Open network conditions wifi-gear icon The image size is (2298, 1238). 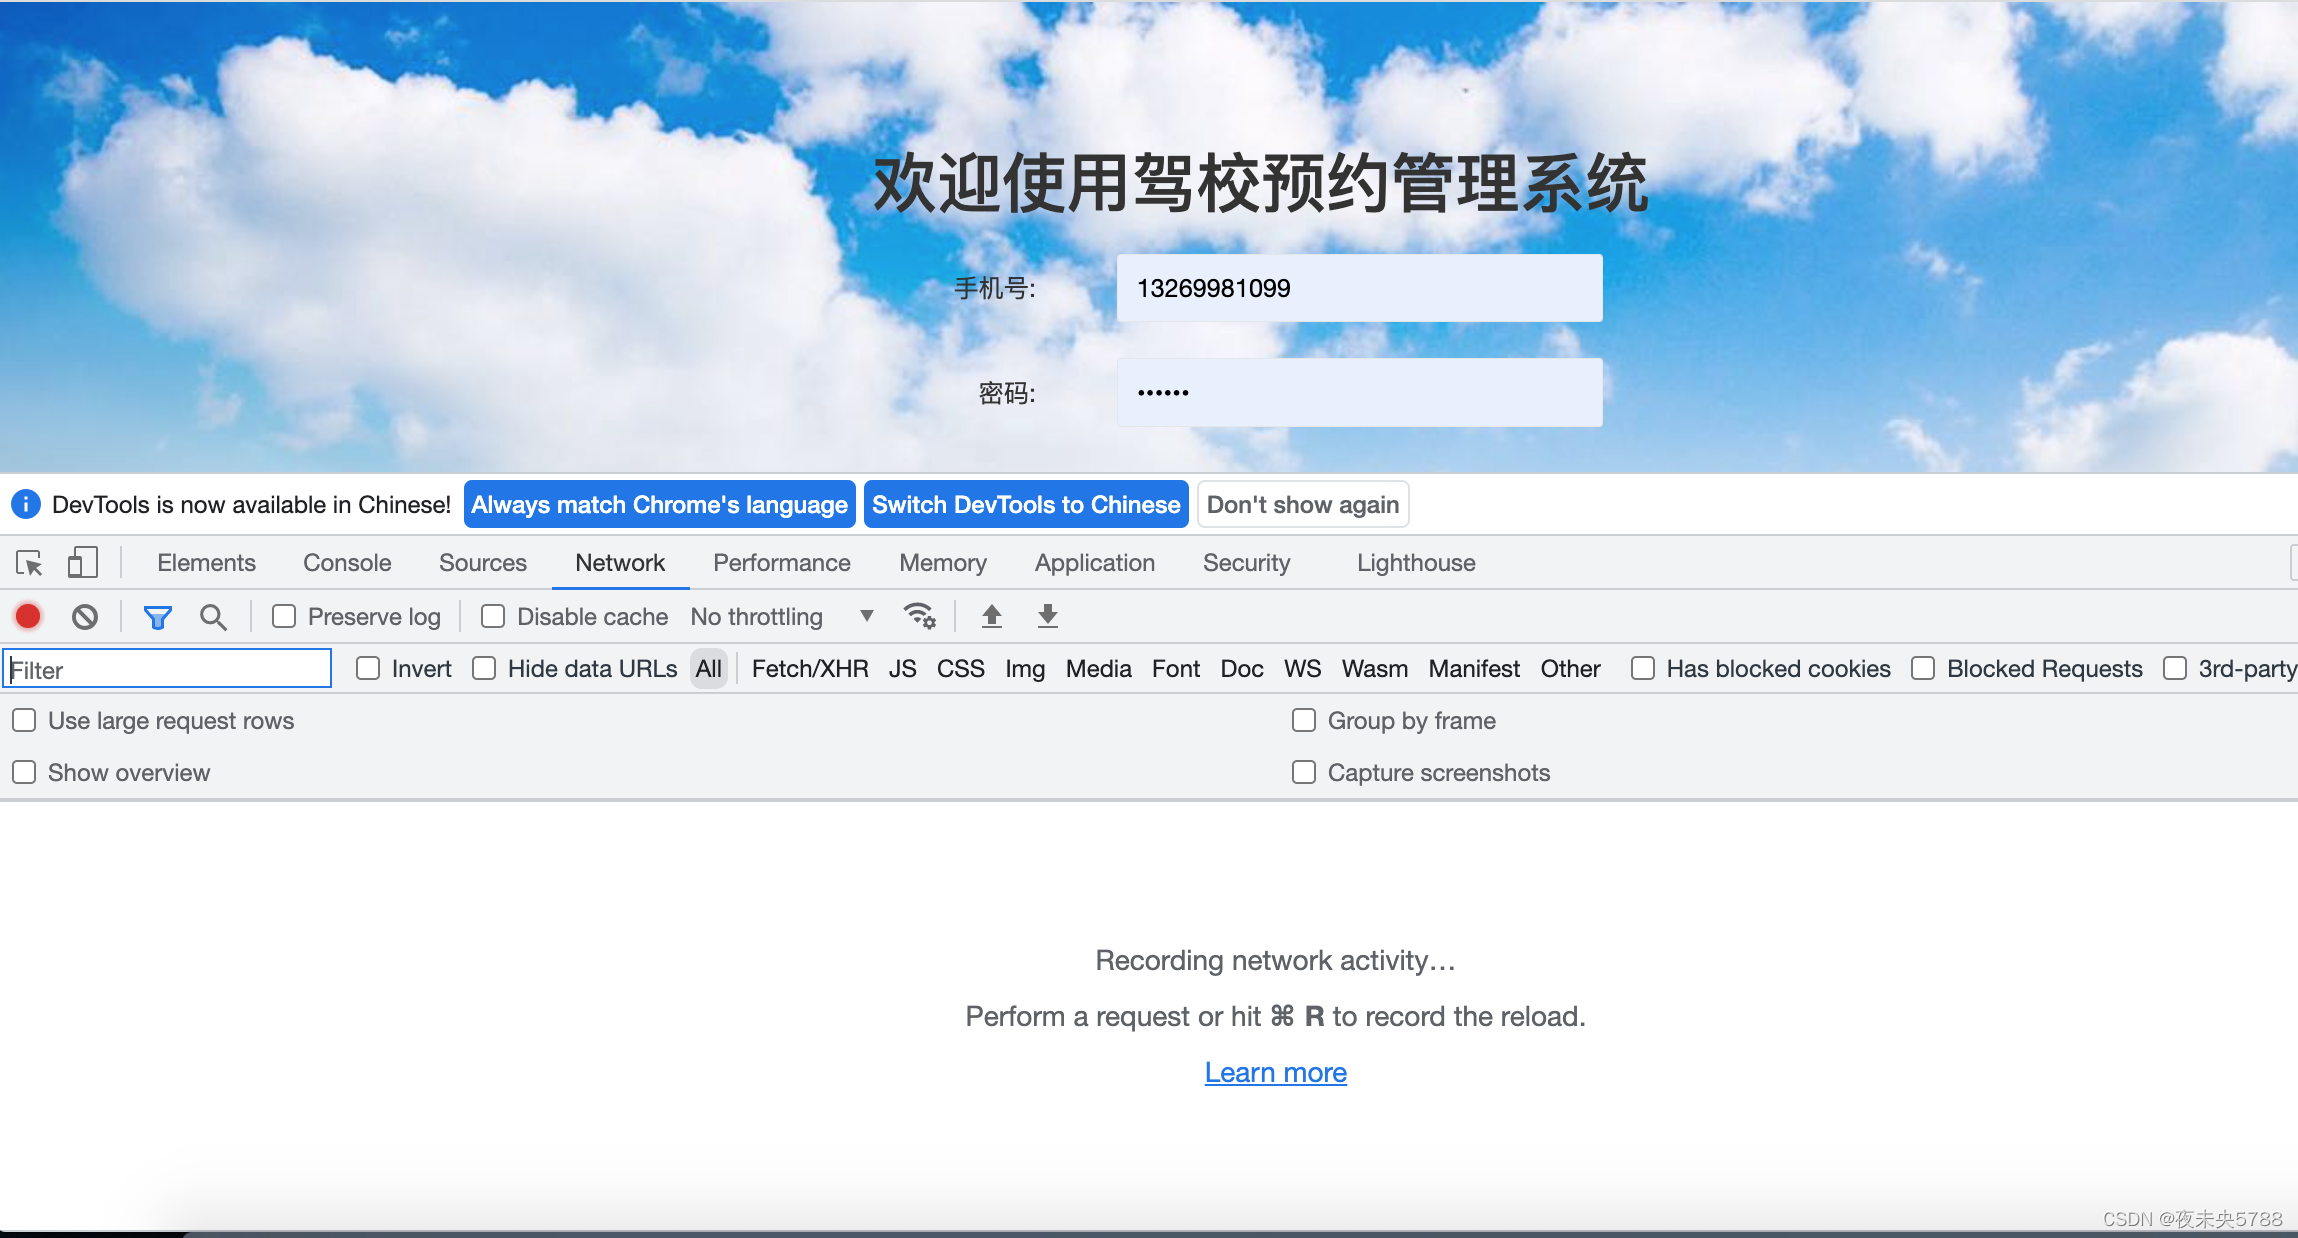pyautogui.click(x=919, y=616)
